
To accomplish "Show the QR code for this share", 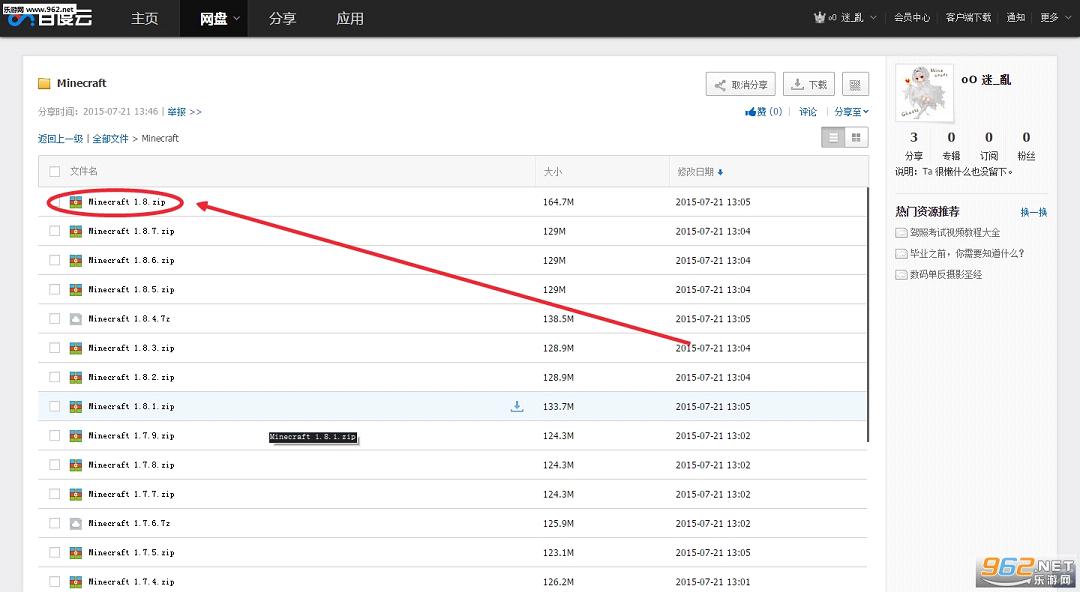I will 855,85.
